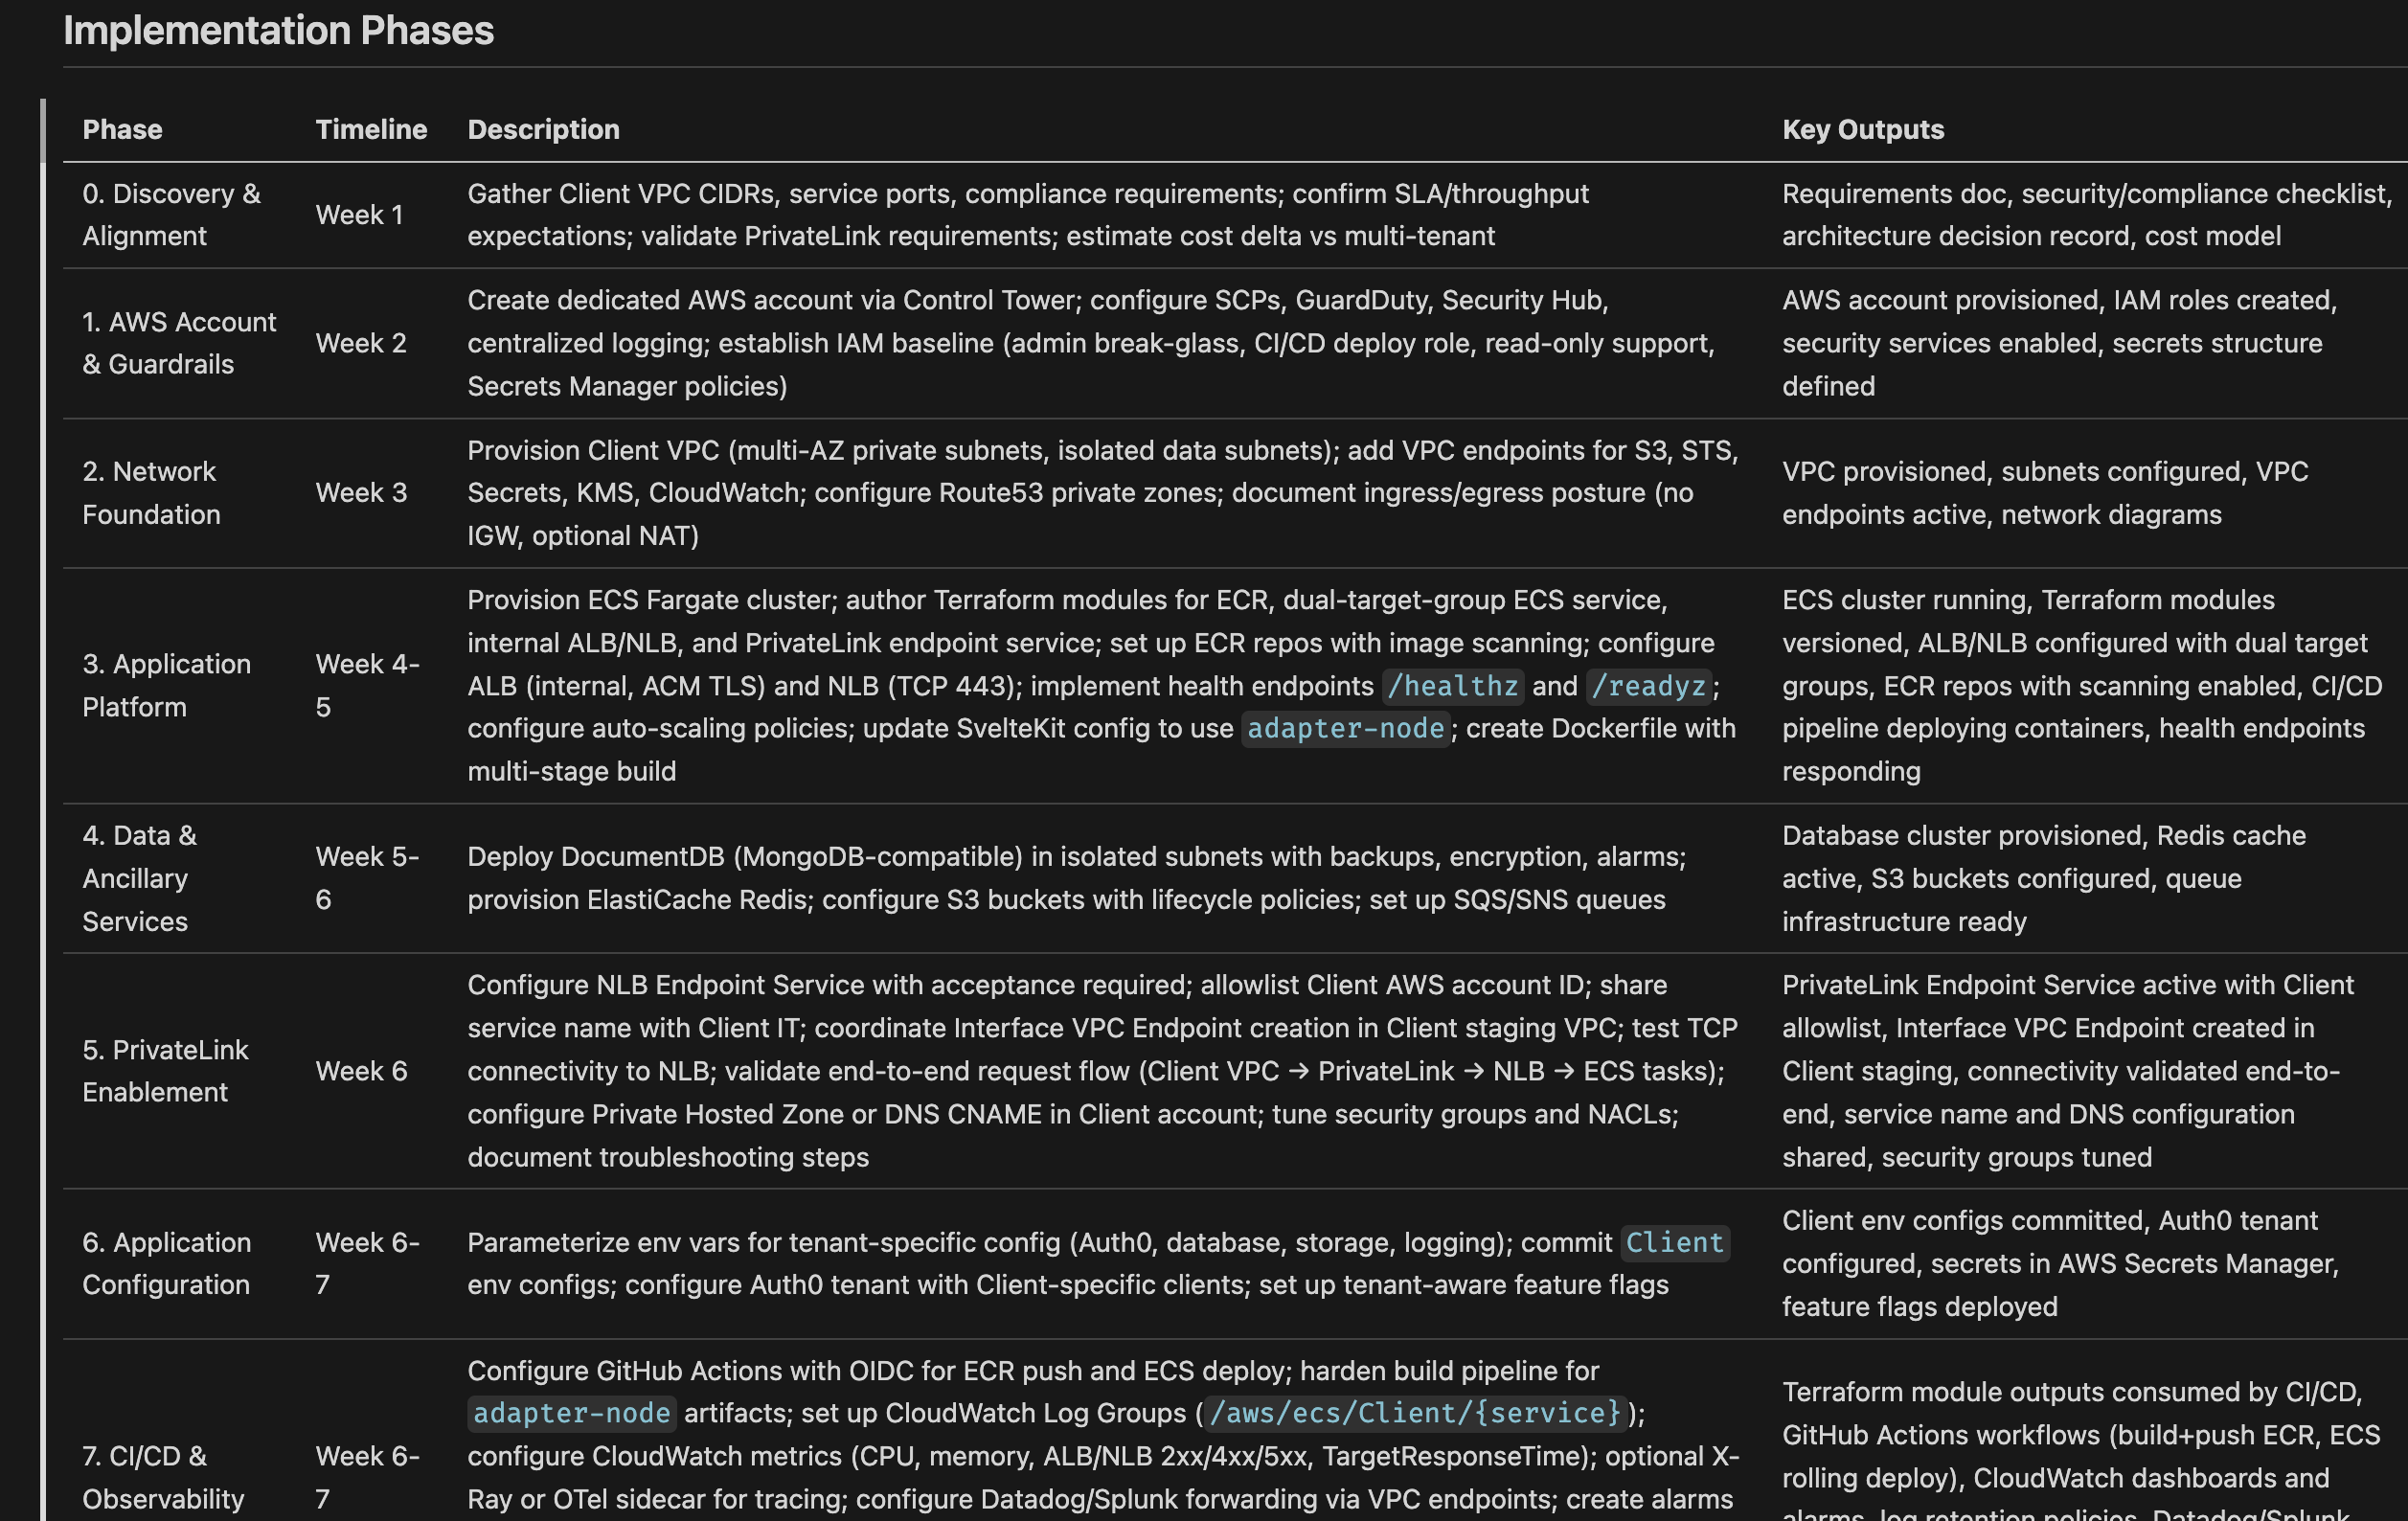
Task: Click the Client inline code tag
Action: click(1674, 1242)
